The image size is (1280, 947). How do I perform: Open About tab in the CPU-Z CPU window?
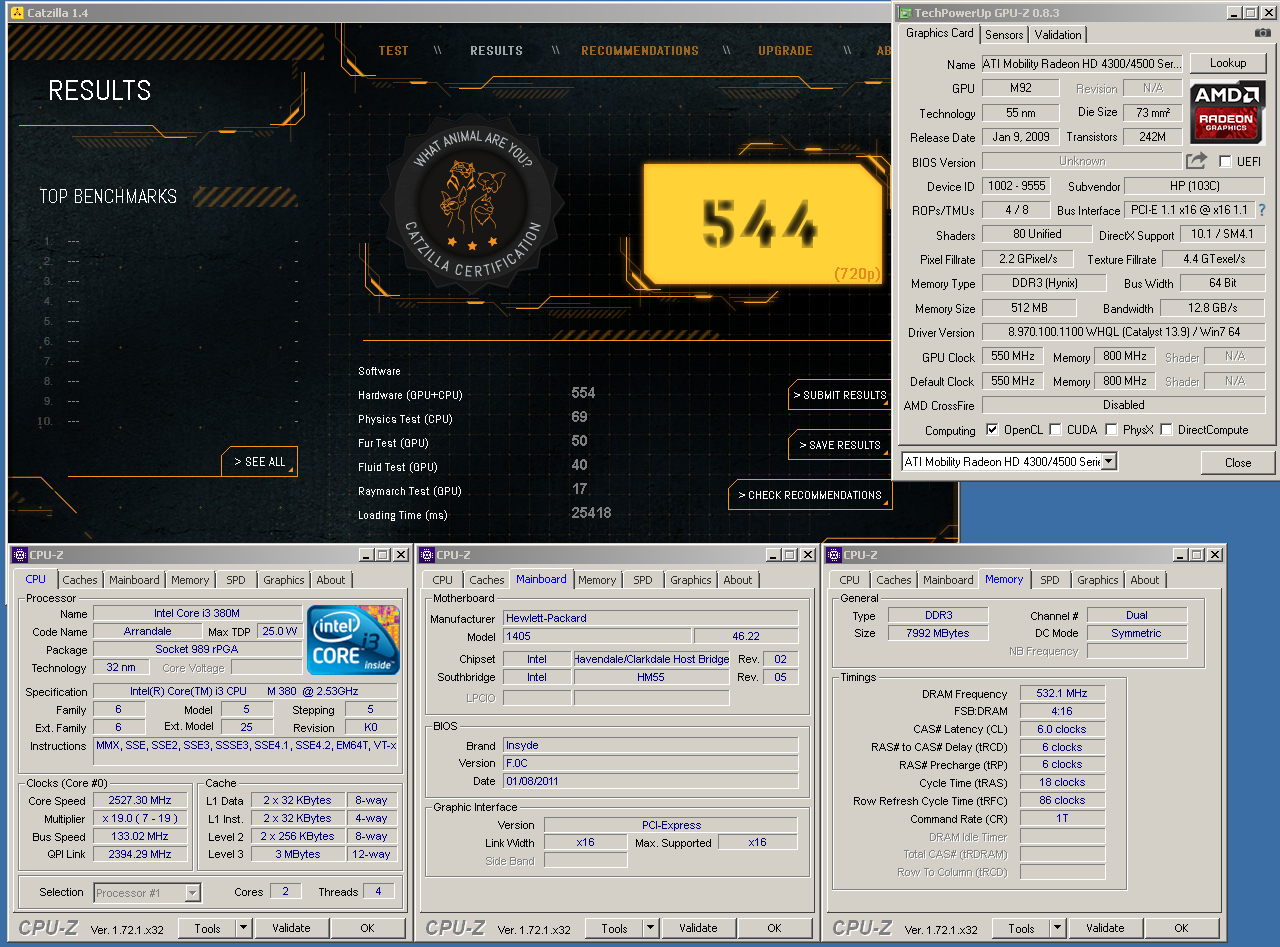point(331,580)
